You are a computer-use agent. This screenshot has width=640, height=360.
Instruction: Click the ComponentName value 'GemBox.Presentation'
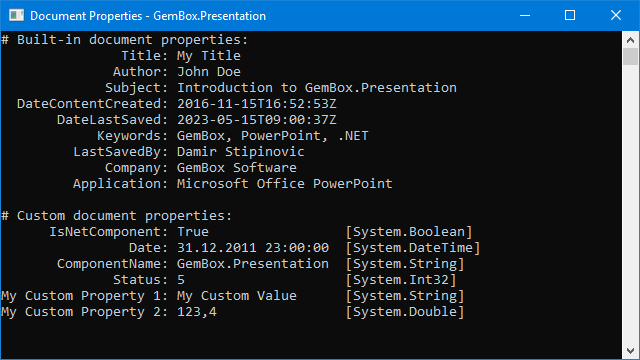tap(253, 264)
